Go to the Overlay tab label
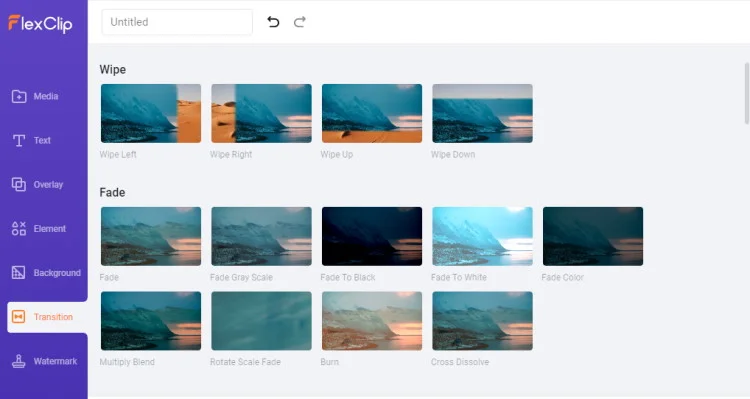The width and height of the screenshot is (750, 399). click(48, 185)
